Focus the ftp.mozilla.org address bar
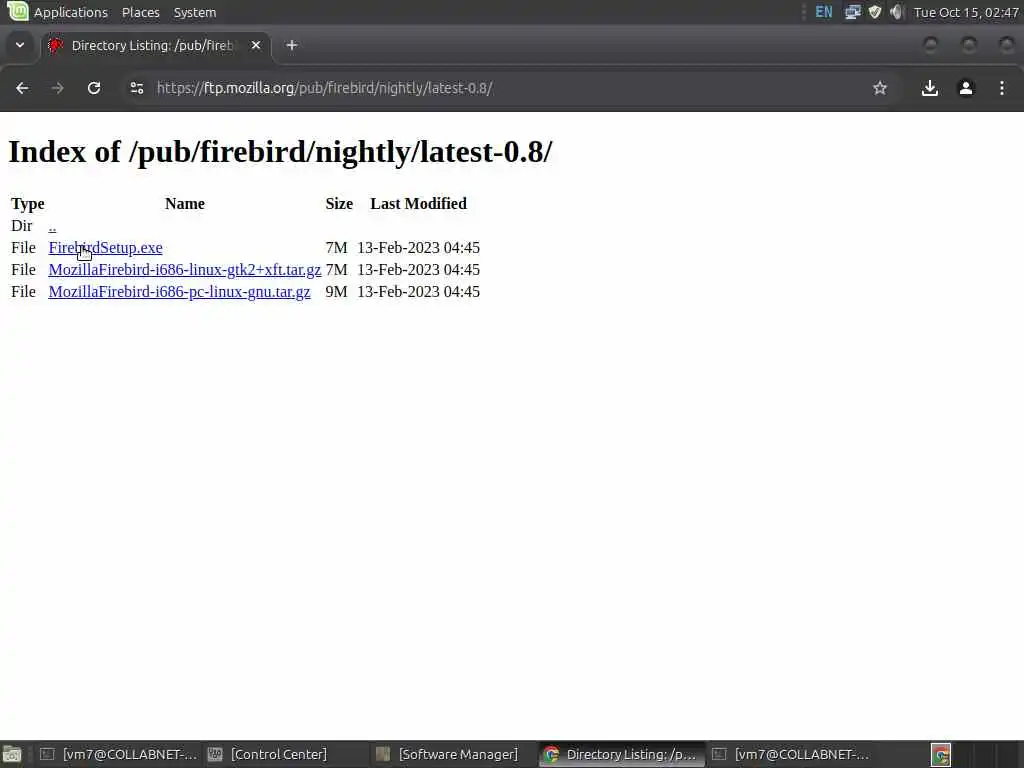Image resolution: width=1024 pixels, height=768 pixels. [509, 88]
